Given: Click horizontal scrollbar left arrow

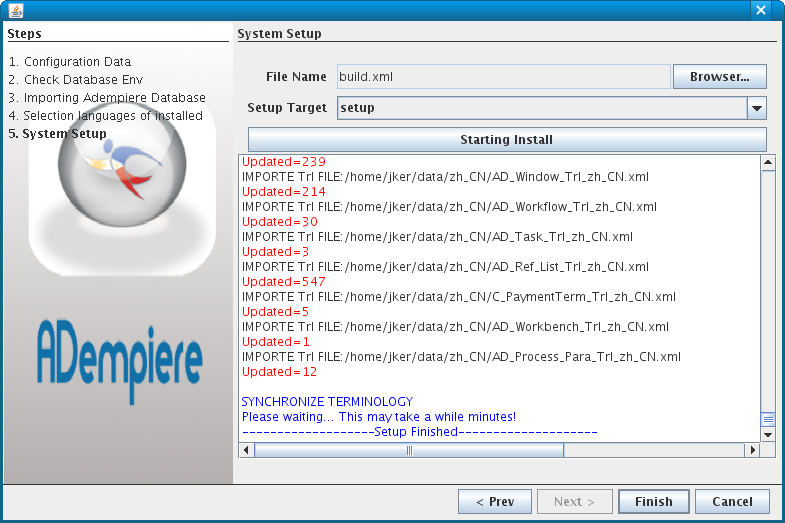Looking at the screenshot, I should 246,450.
